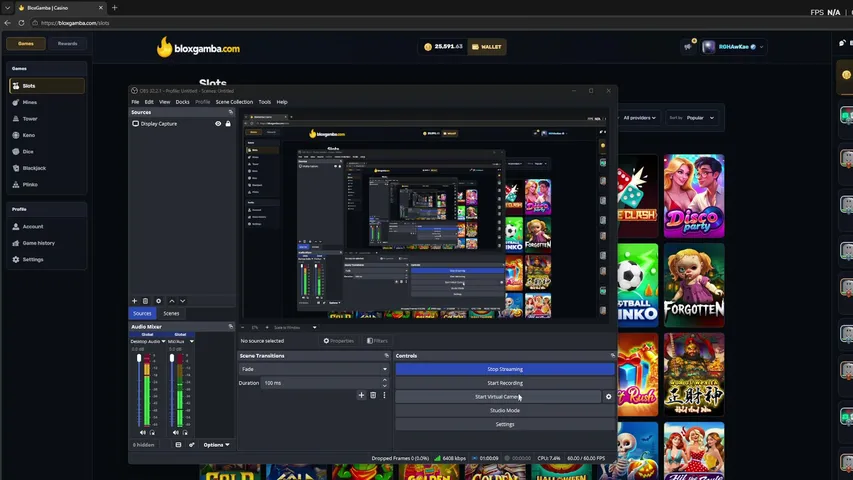Screen dimensions: 853x480
Task: Mute the Mic/Aux speaker icon
Action: pyautogui.click(x=175, y=433)
